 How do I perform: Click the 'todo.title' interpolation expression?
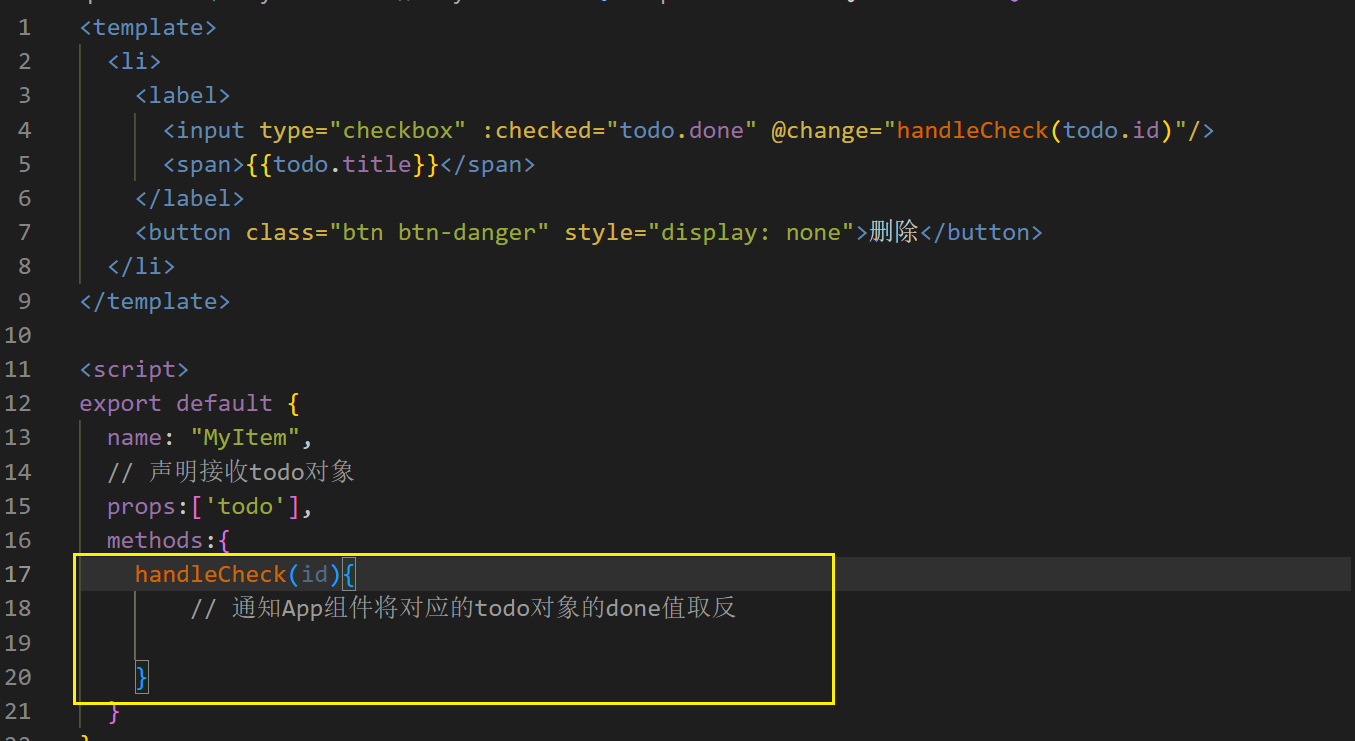(x=342, y=164)
